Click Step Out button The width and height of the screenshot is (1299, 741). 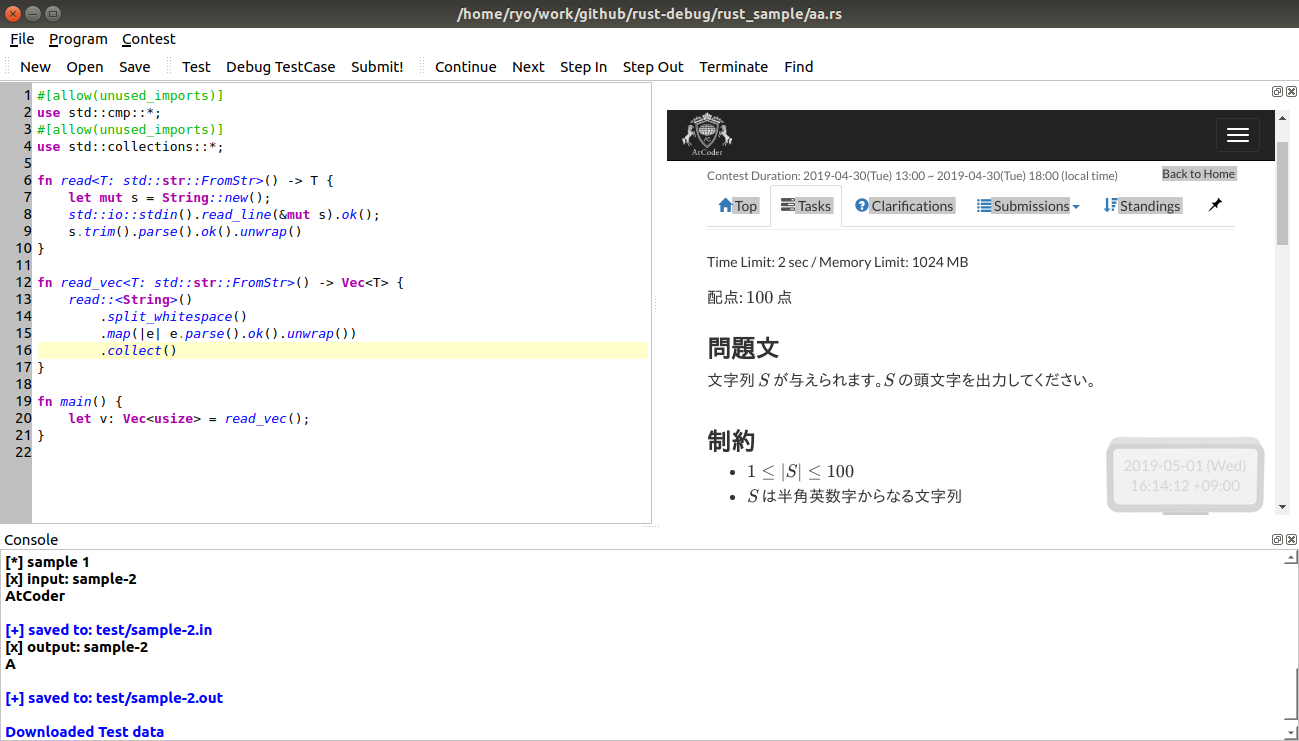click(x=653, y=67)
